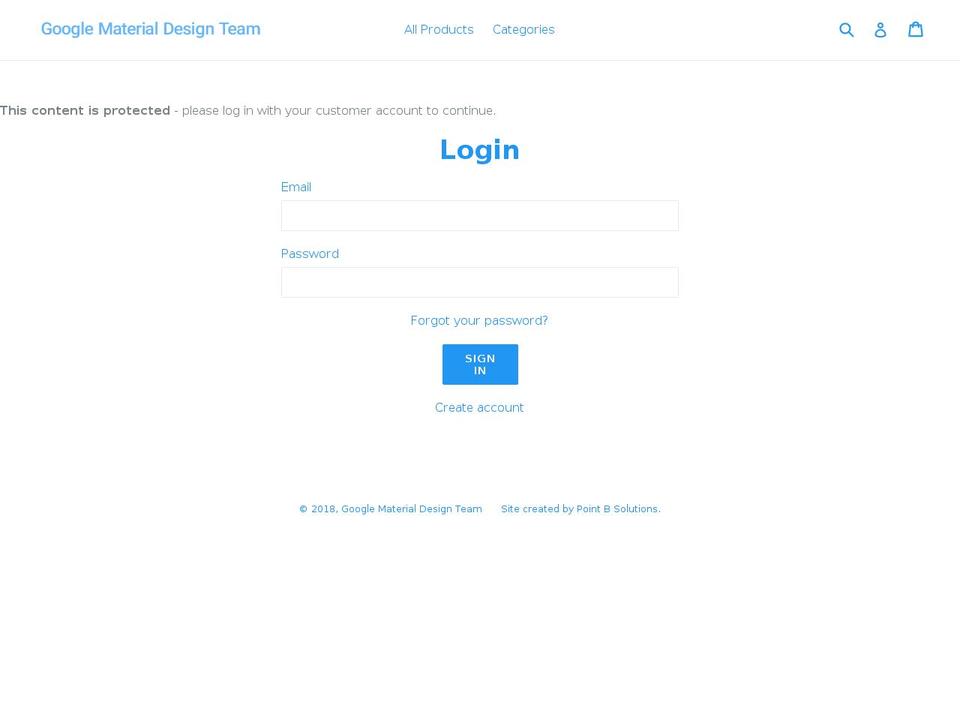The height and width of the screenshot is (720, 960).
Task: Click footer Google Material Design Team link
Action: coord(411,509)
